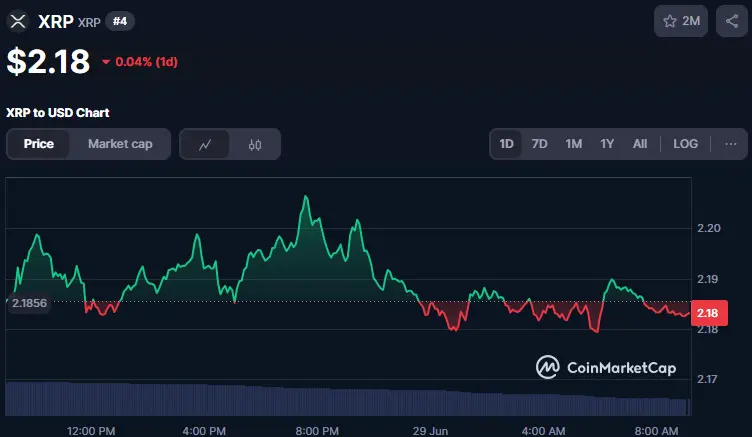The height and width of the screenshot is (437, 752).
Task: Choose the 1Y time range
Action: 607,144
